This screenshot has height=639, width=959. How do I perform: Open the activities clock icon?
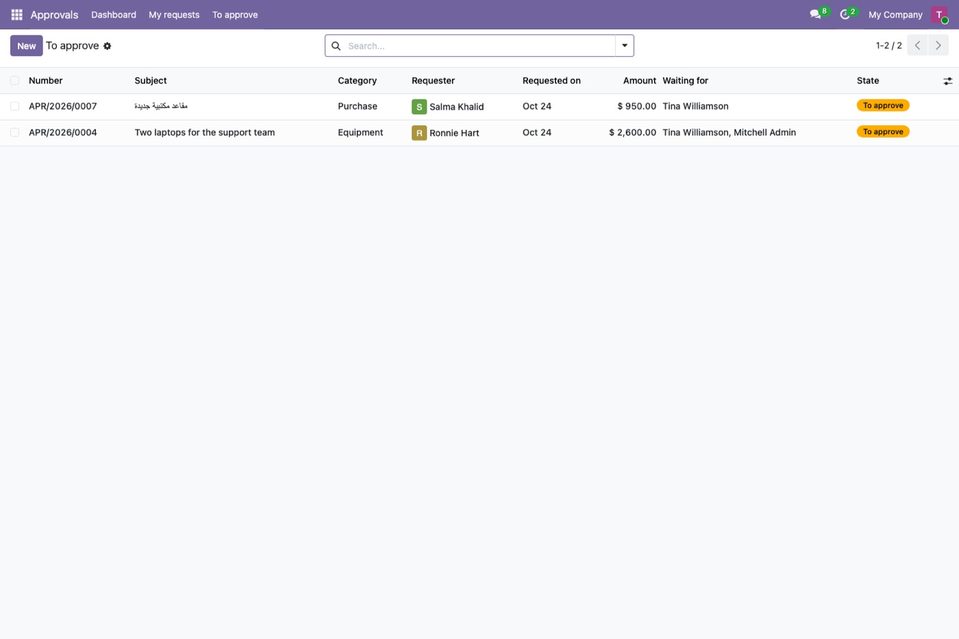pyautogui.click(x=845, y=15)
